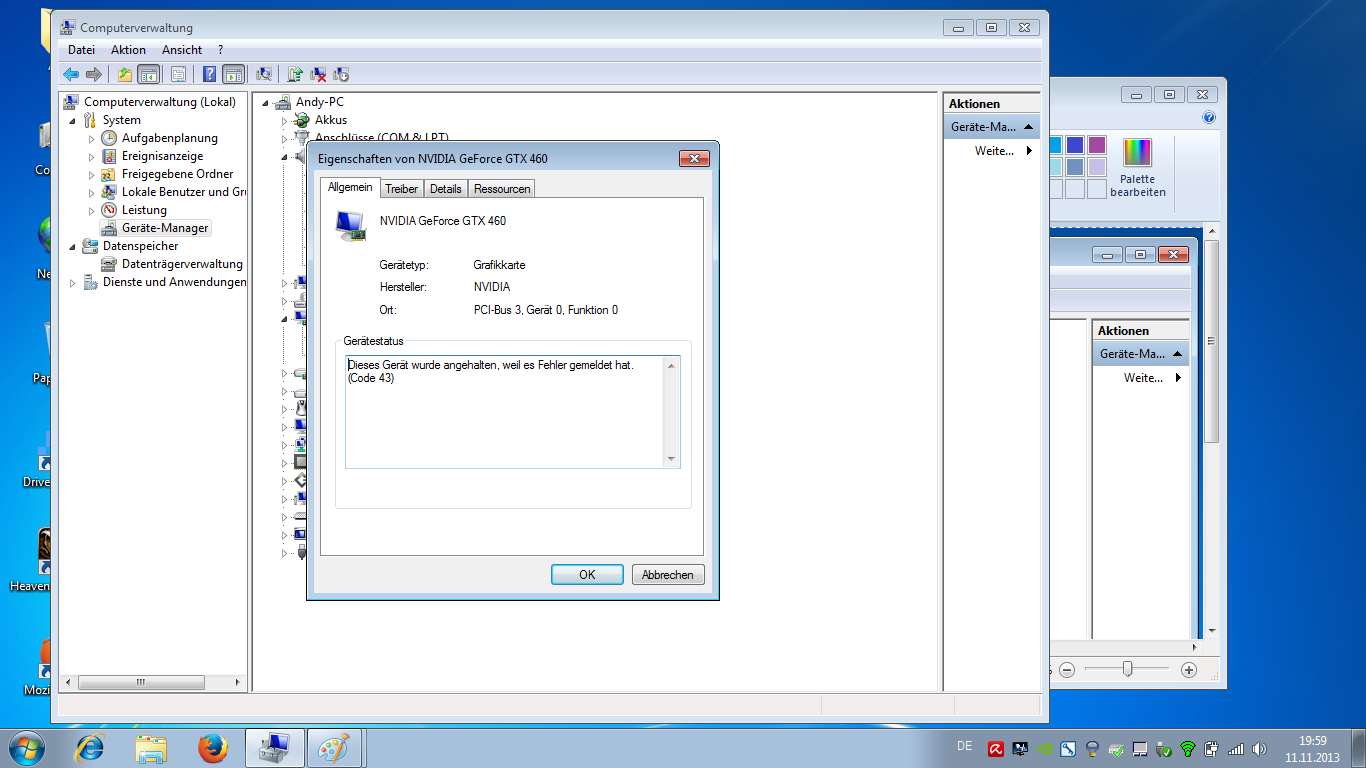Open Internet Explorer from the taskbar

tap(91, 748)
